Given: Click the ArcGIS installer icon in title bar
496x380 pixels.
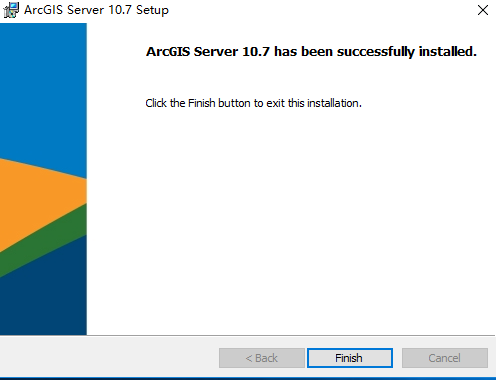Looking at the screenshot, I should pyautogui.click(x=11, y=10).
